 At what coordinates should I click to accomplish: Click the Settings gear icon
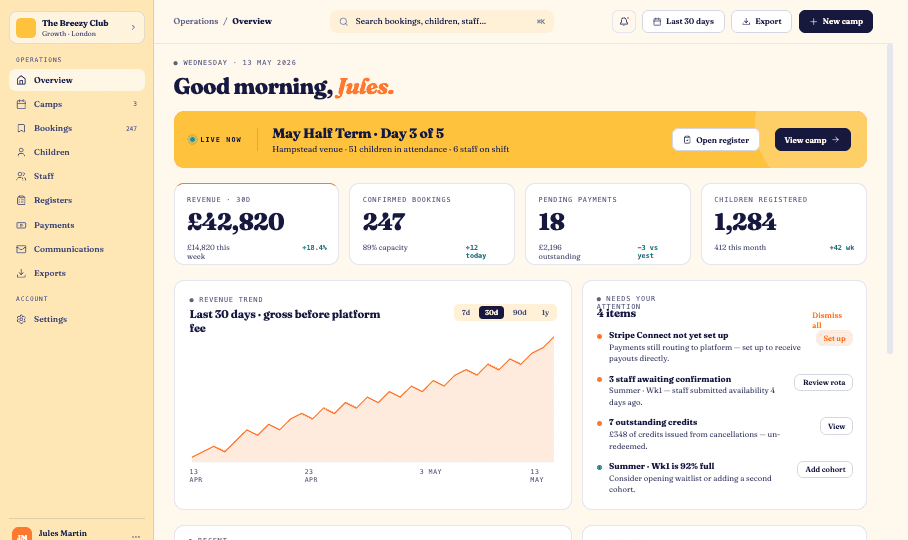click(21, 319)
